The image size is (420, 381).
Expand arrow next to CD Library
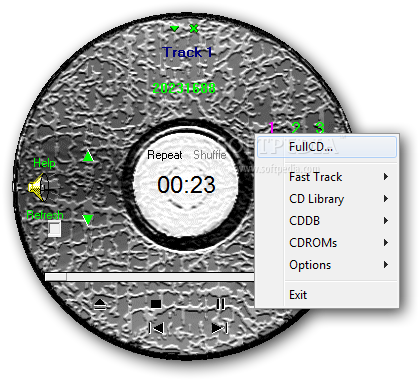click(386, 199)
